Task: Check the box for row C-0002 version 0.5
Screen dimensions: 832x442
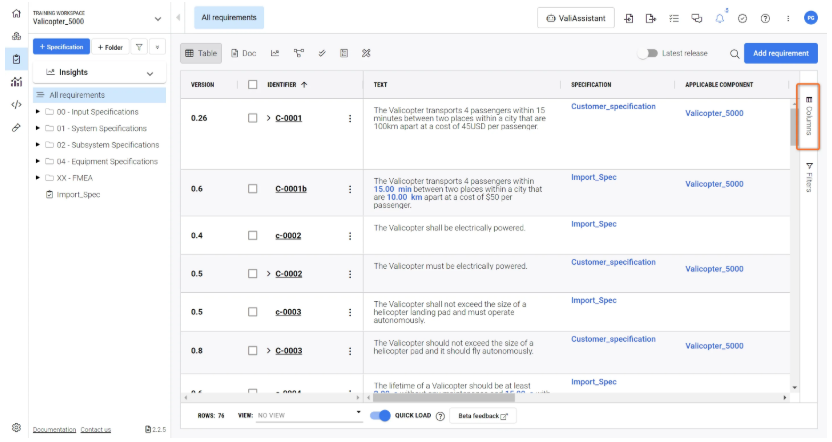Action: [x=253, y=273]
